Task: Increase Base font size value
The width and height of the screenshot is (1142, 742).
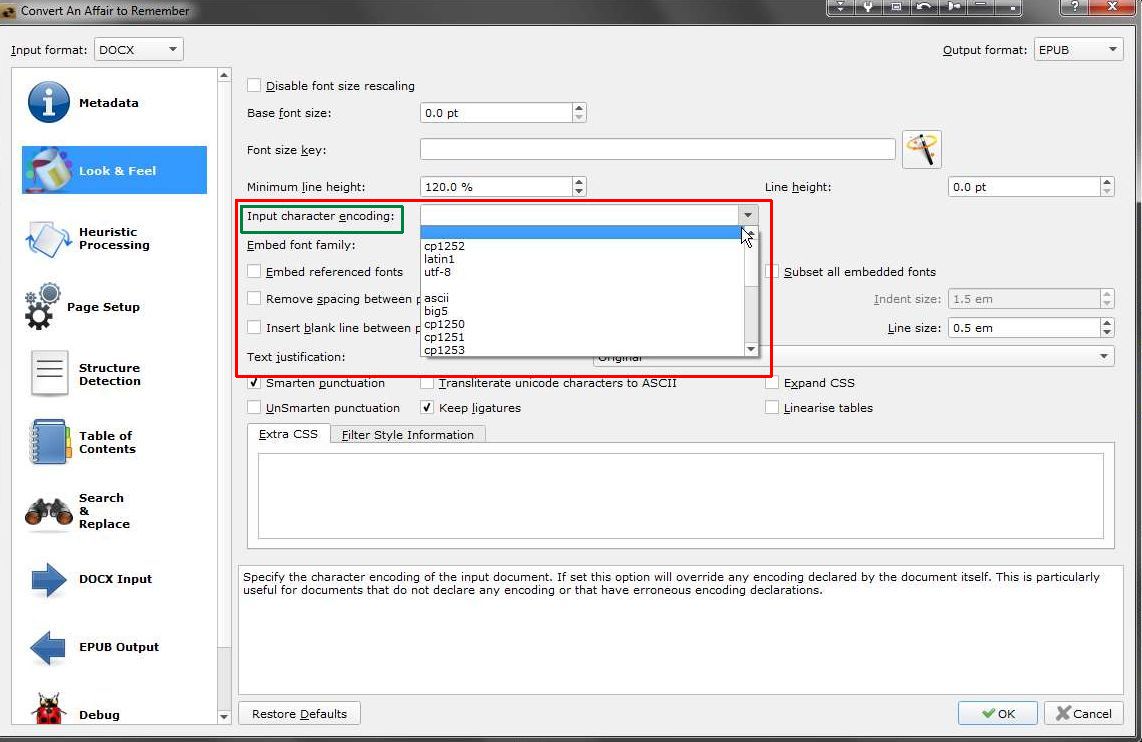Action: [579, 108]
